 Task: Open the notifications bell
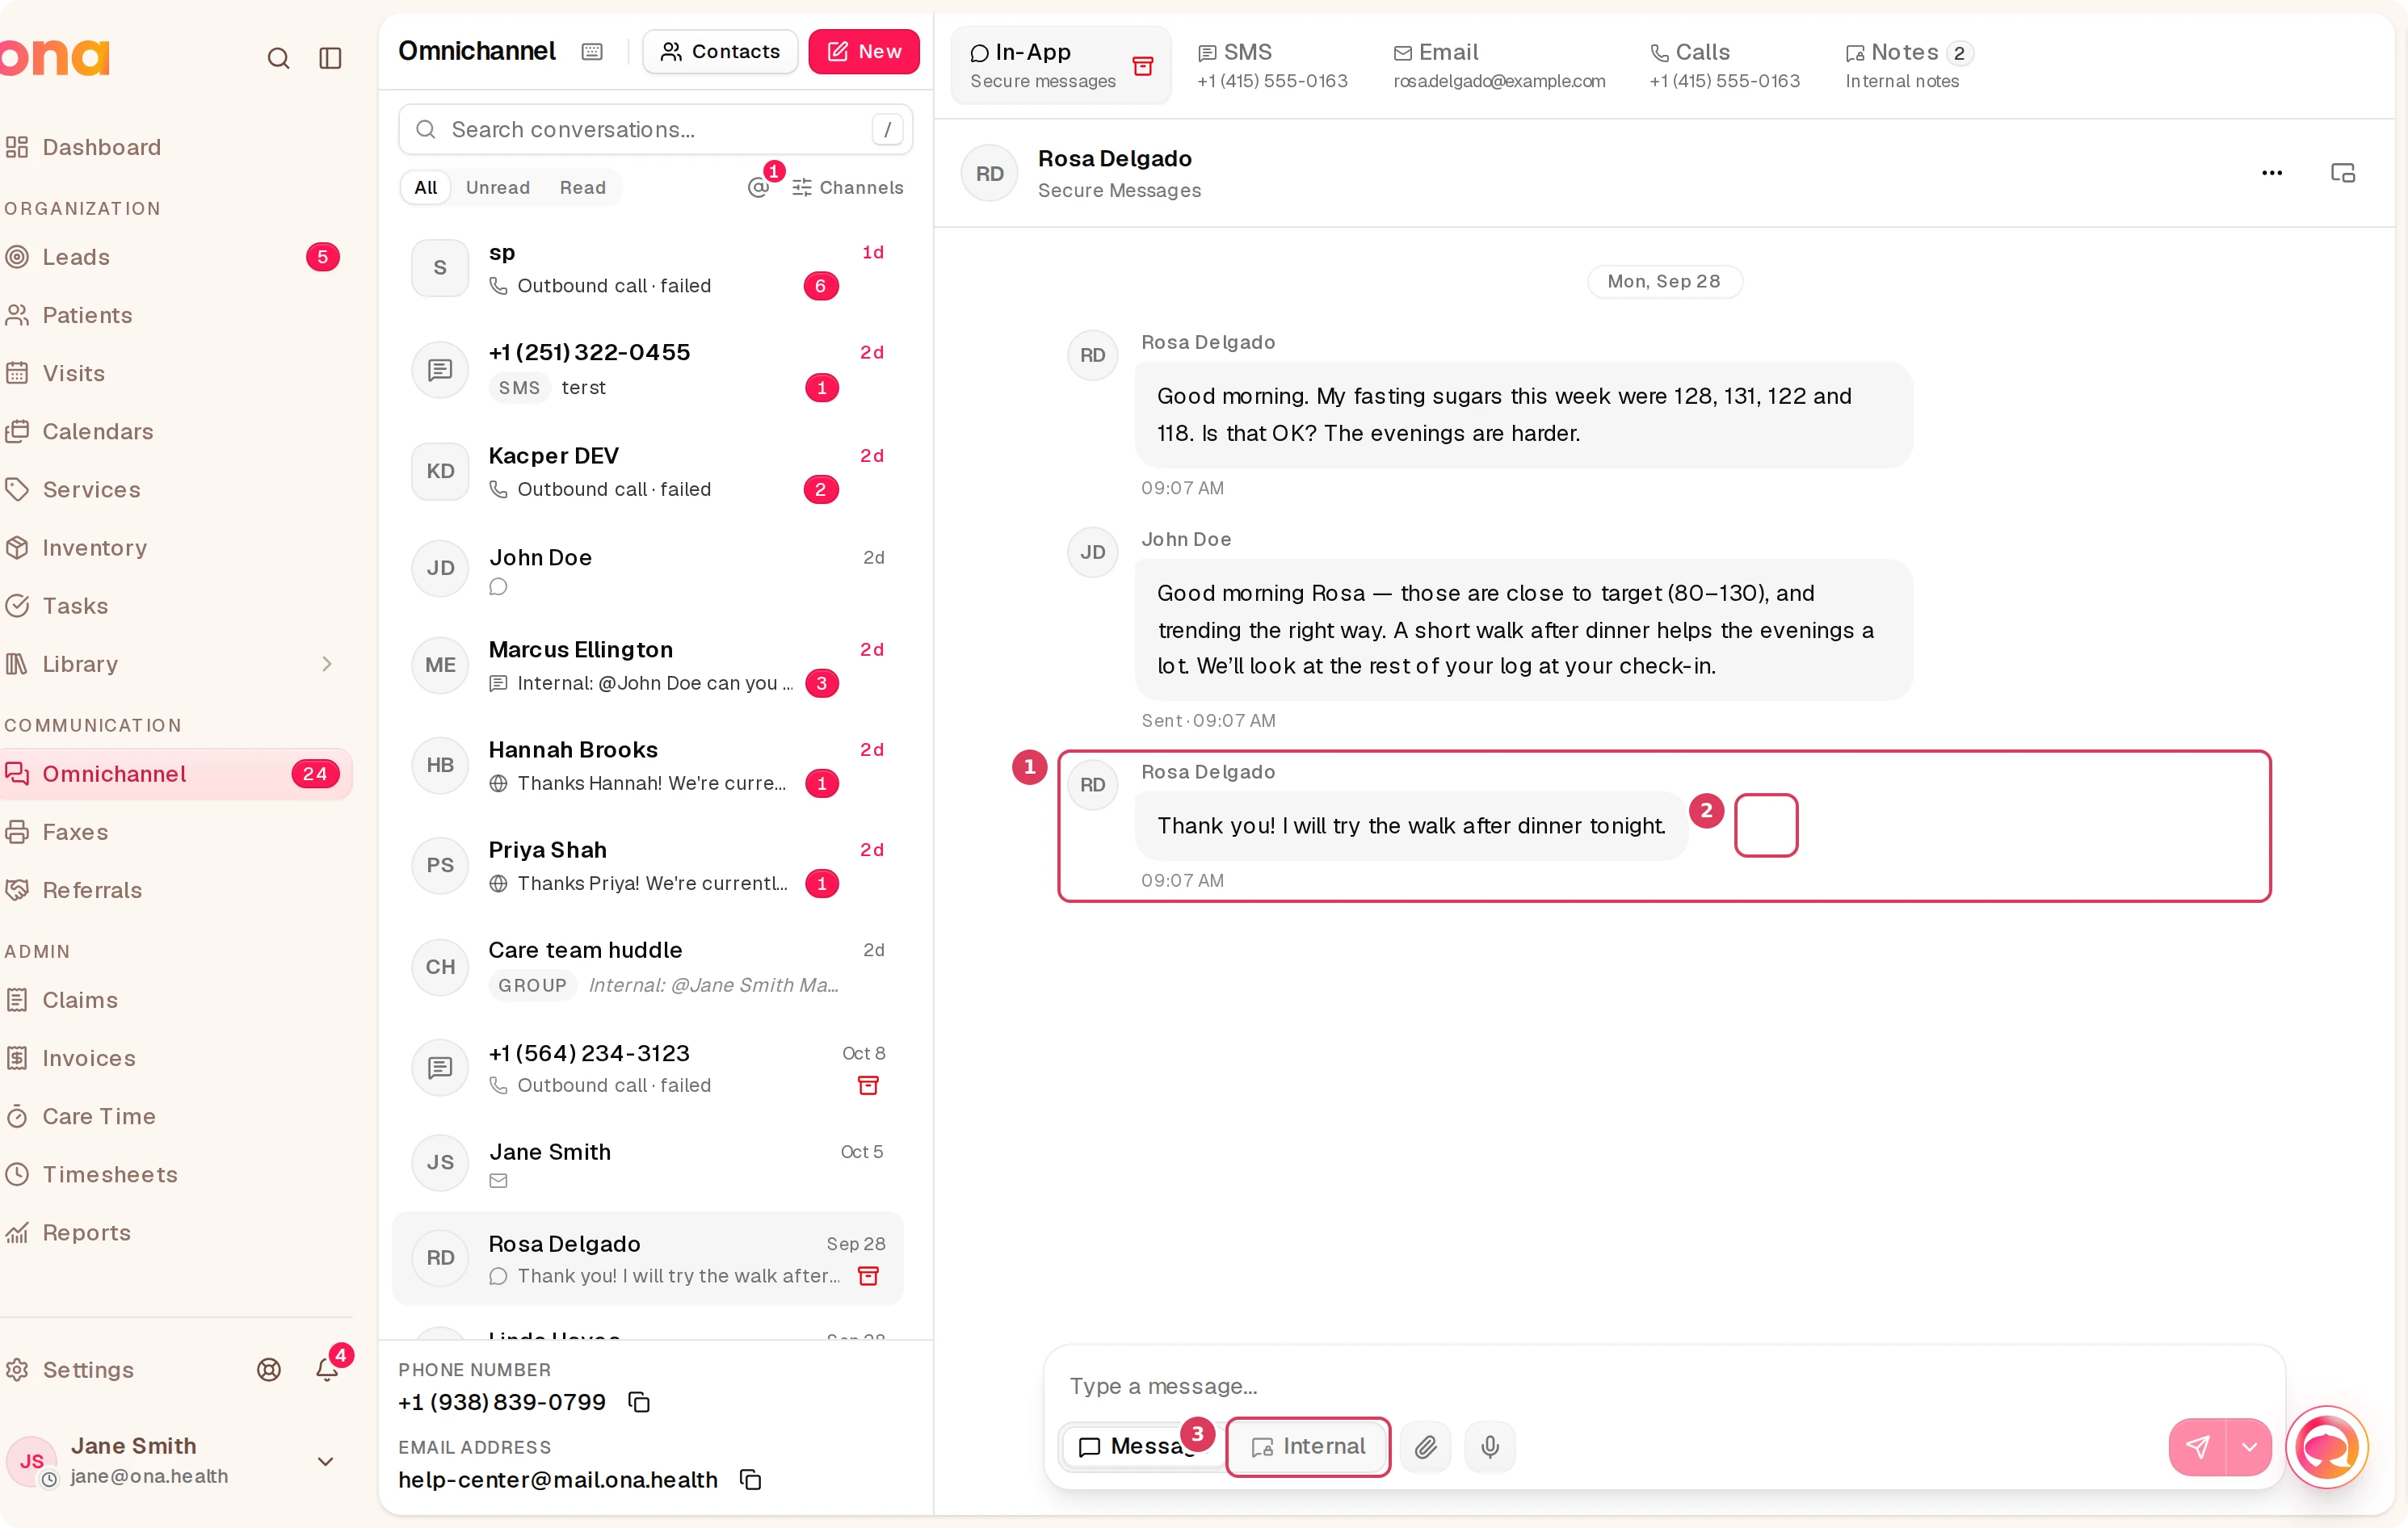click(327, 1369)
